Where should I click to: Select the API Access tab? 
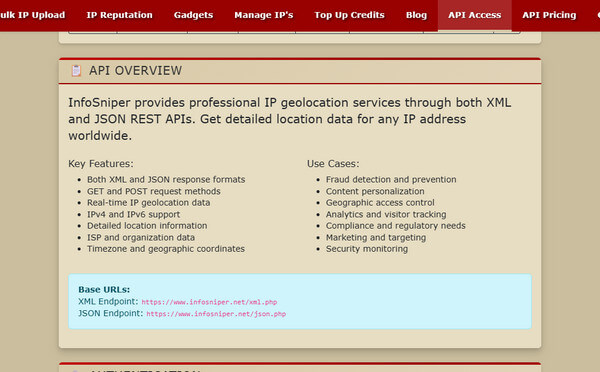point(474,15)
